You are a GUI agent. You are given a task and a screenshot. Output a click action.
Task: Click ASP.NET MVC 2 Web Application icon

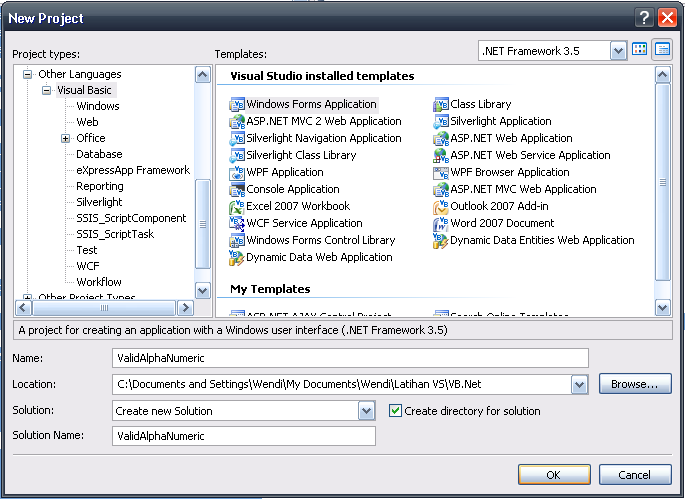pos(237,121)
